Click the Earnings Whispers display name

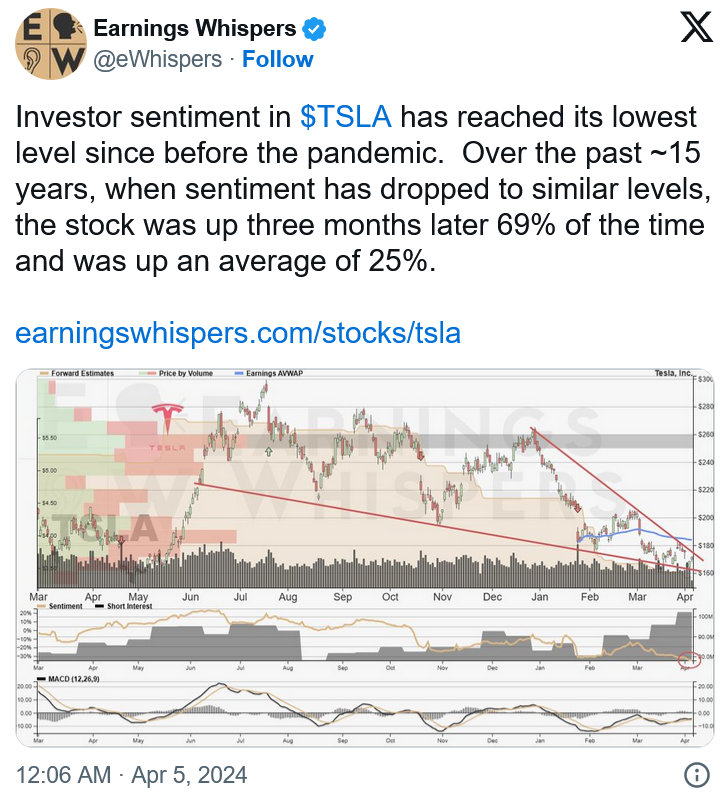195,28
